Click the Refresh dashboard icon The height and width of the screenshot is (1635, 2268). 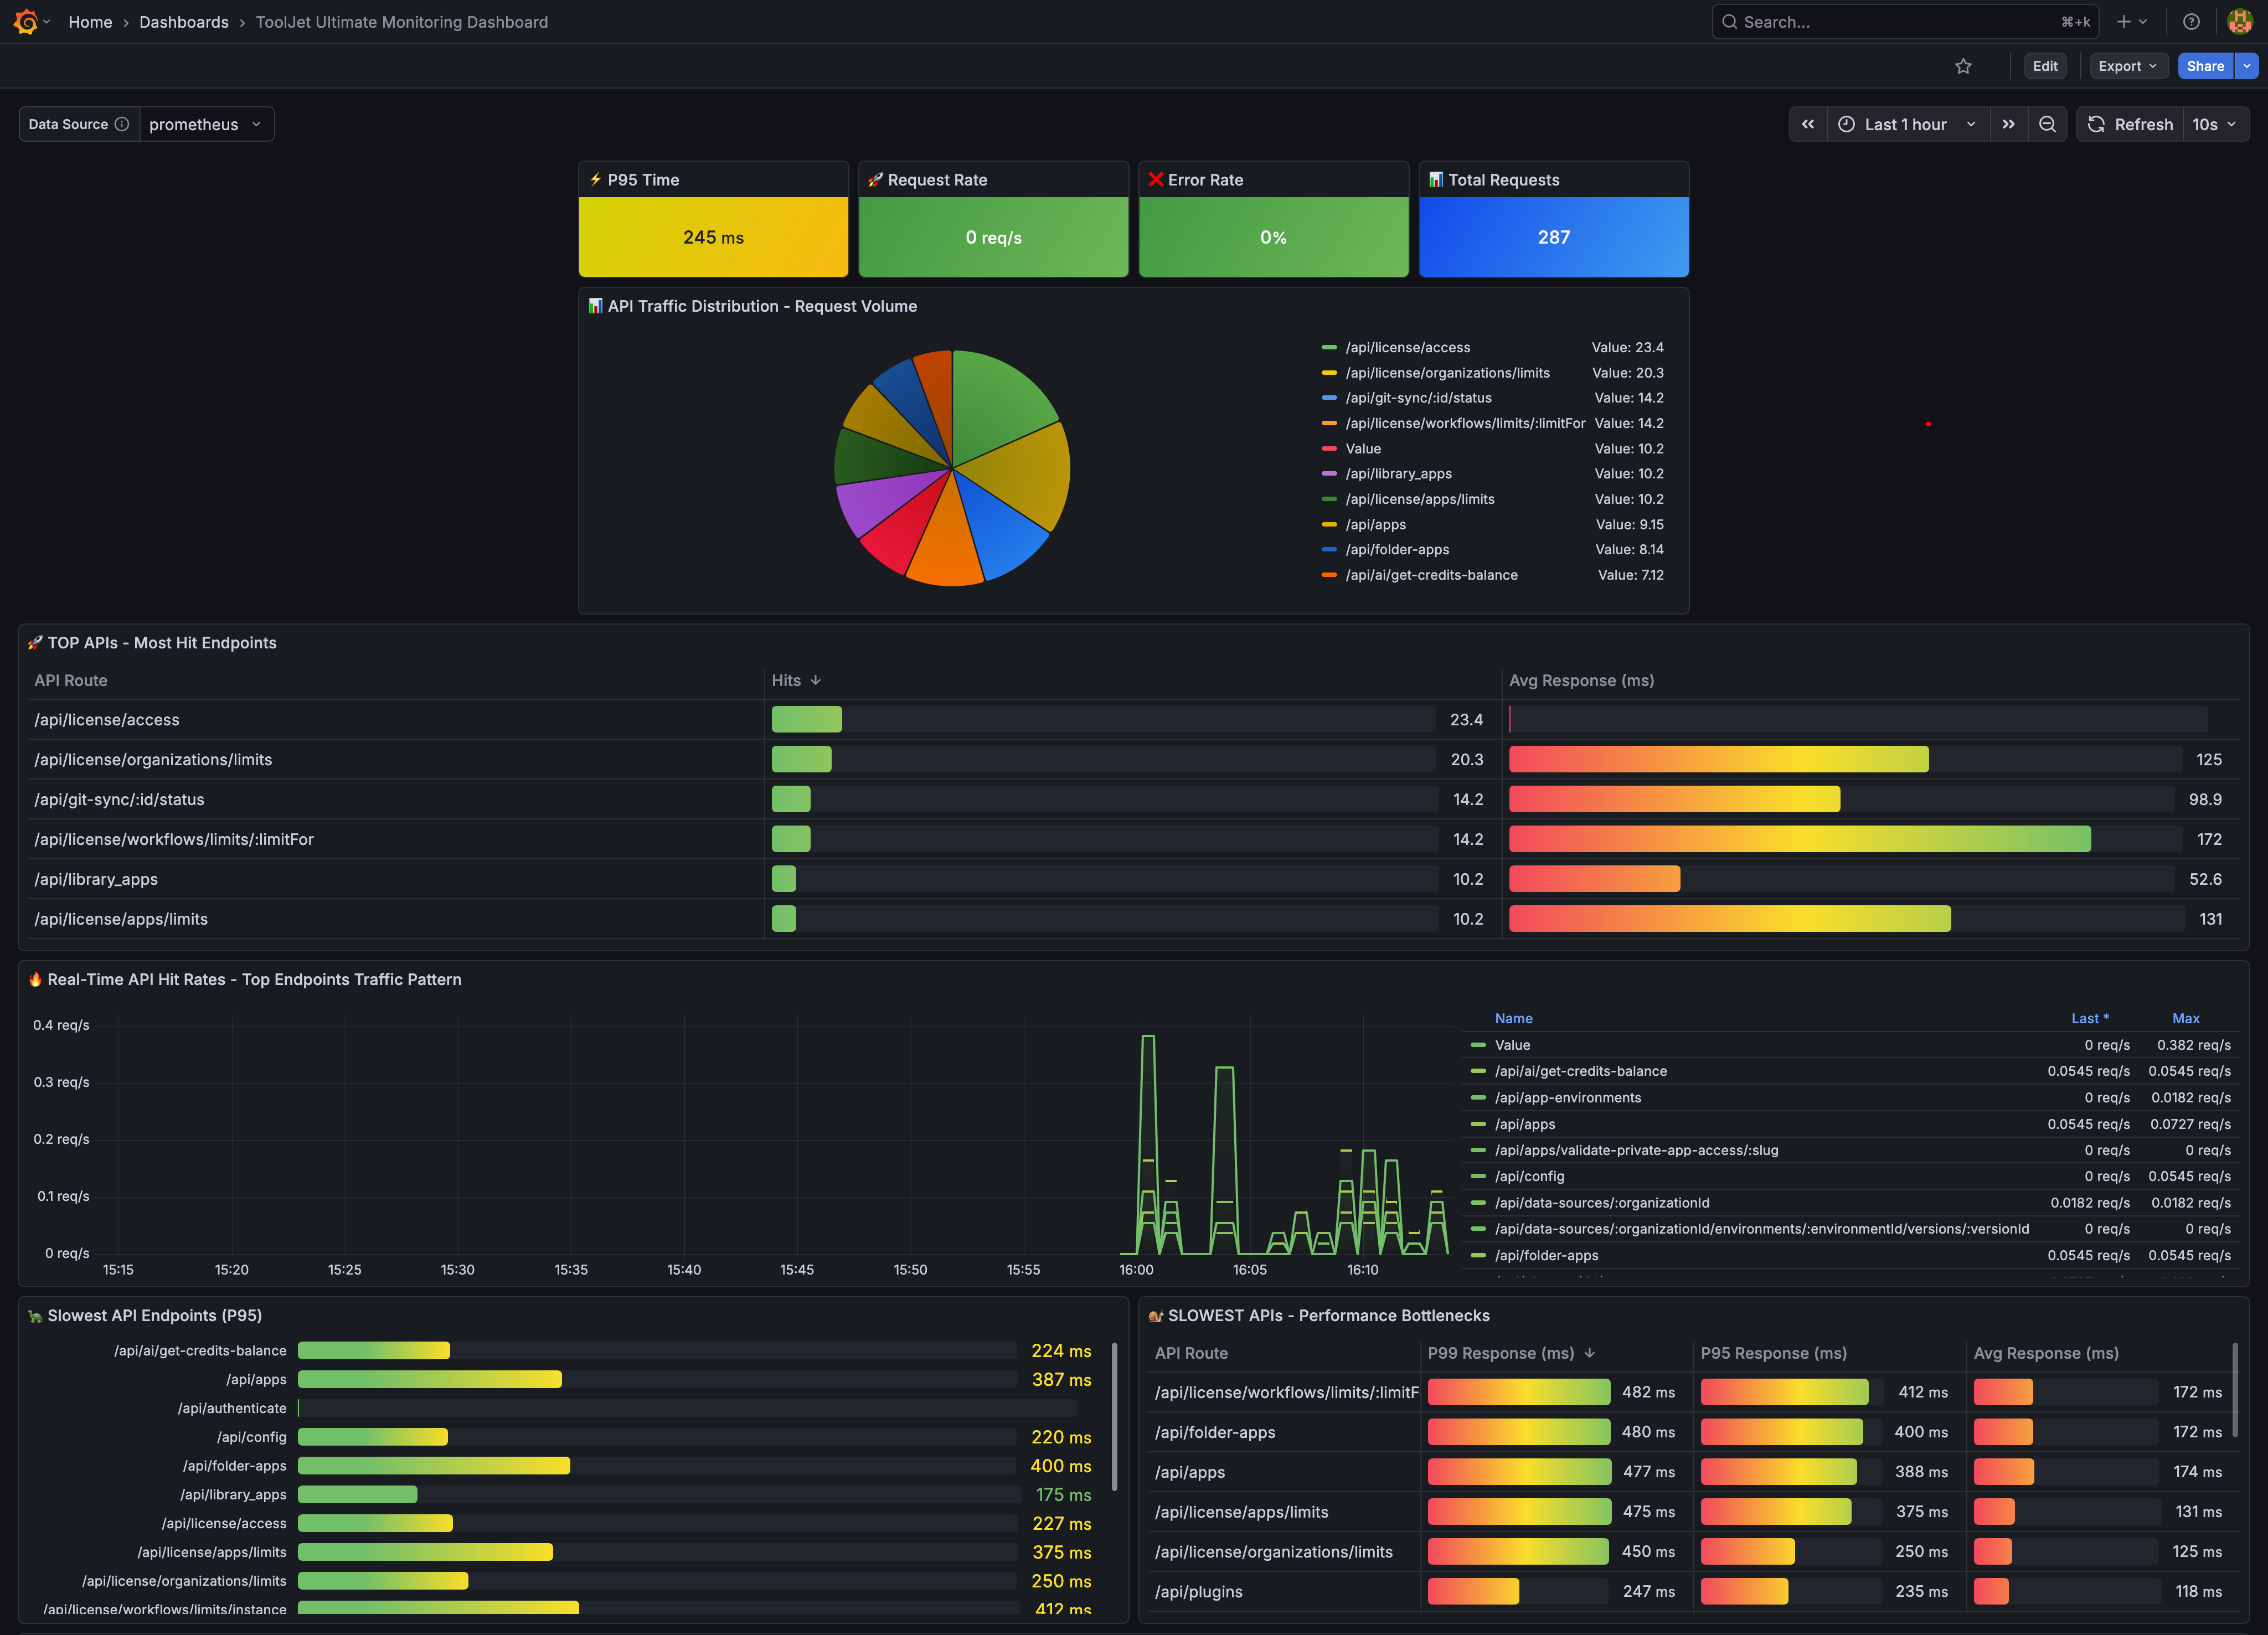pyautogui.click(x=2097, y=123)
